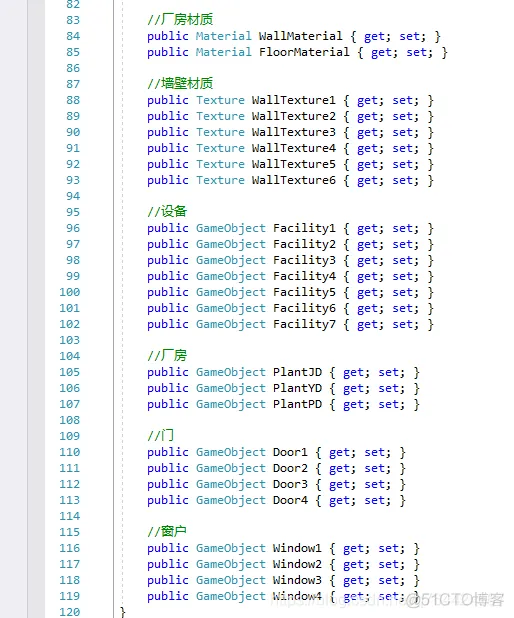The height and width of the screenshot is (618, 514).
Task: Click the FloorMaterial property name
Action: pyautogui.click(x=304, y=52)
